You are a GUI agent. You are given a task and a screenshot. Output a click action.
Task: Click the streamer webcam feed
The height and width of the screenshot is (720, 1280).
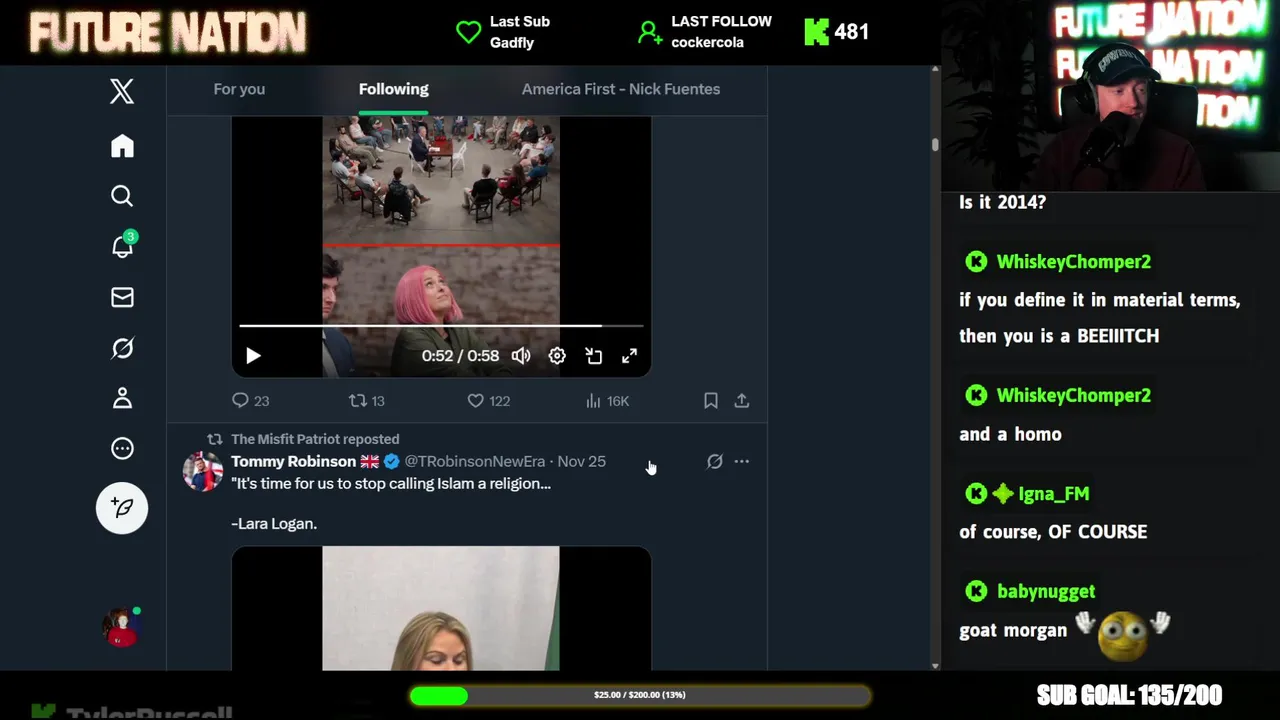tap(1110, 95)
